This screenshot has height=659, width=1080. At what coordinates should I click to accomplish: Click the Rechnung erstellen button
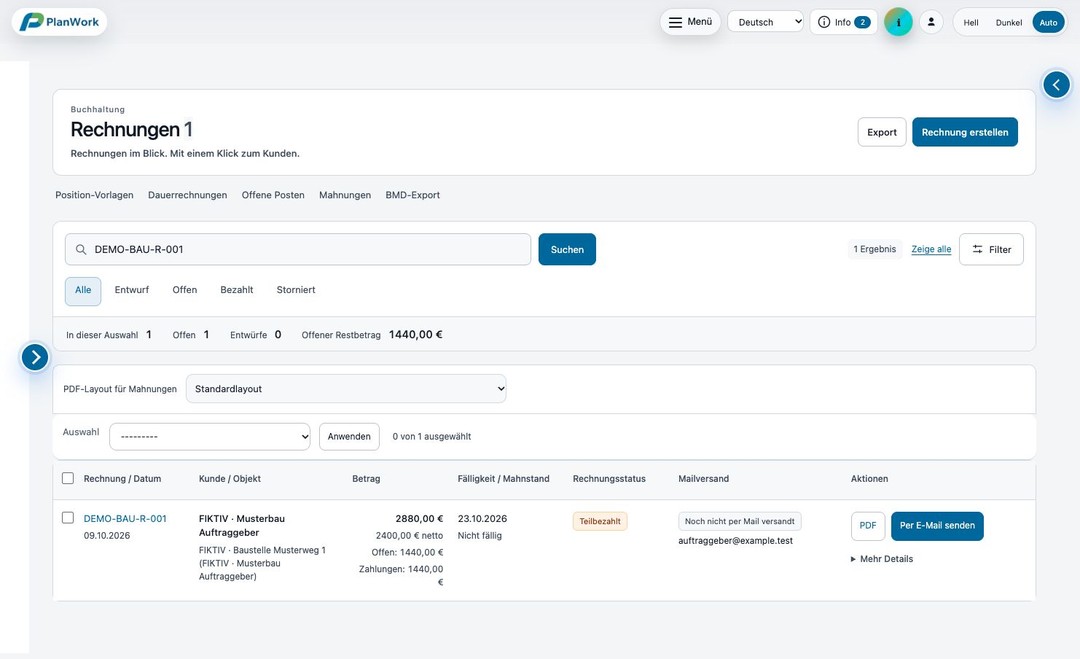click(965, 132)
